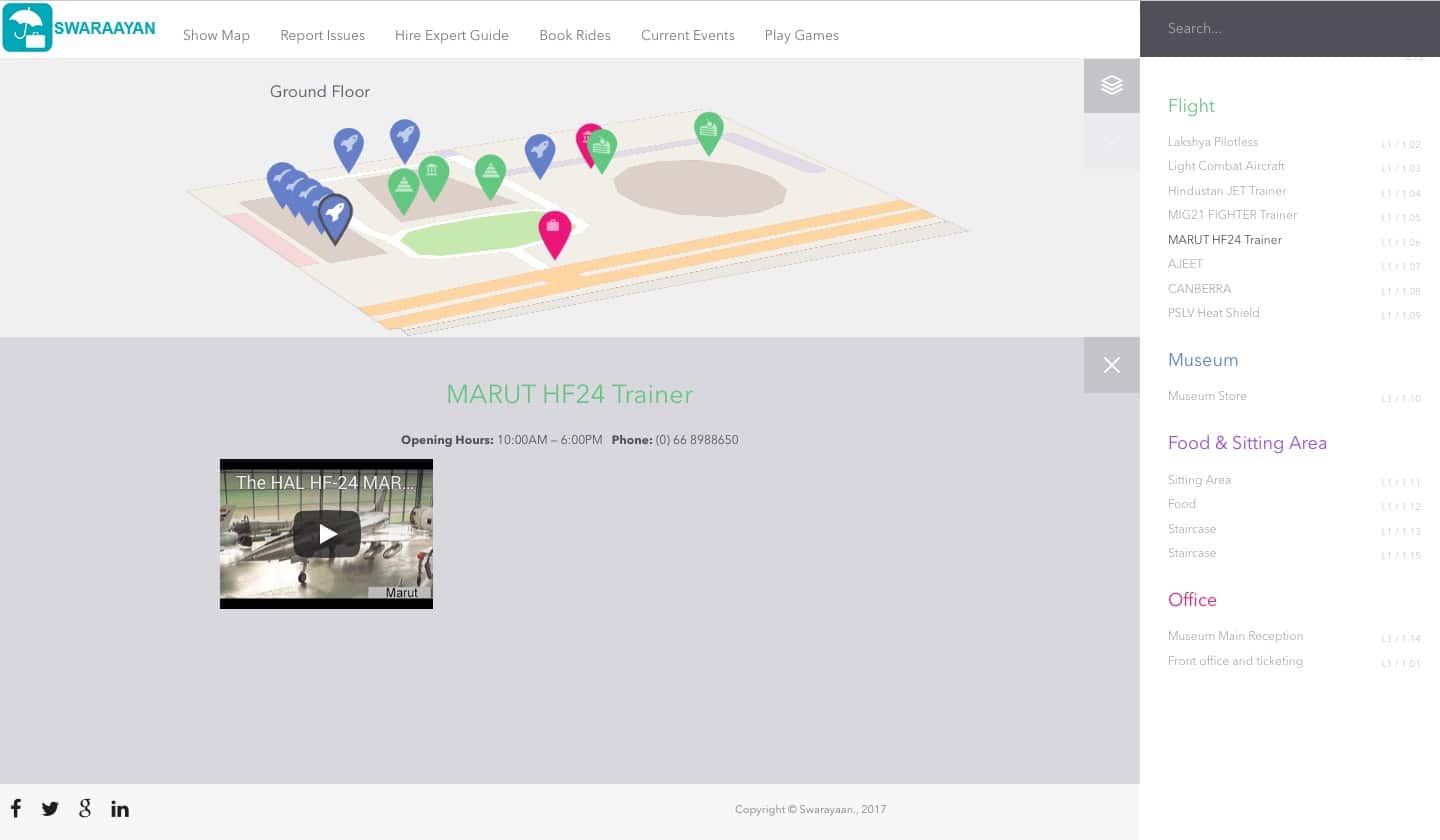
Task: Select the green museum building pin
Action: click(x=433, y=178)
